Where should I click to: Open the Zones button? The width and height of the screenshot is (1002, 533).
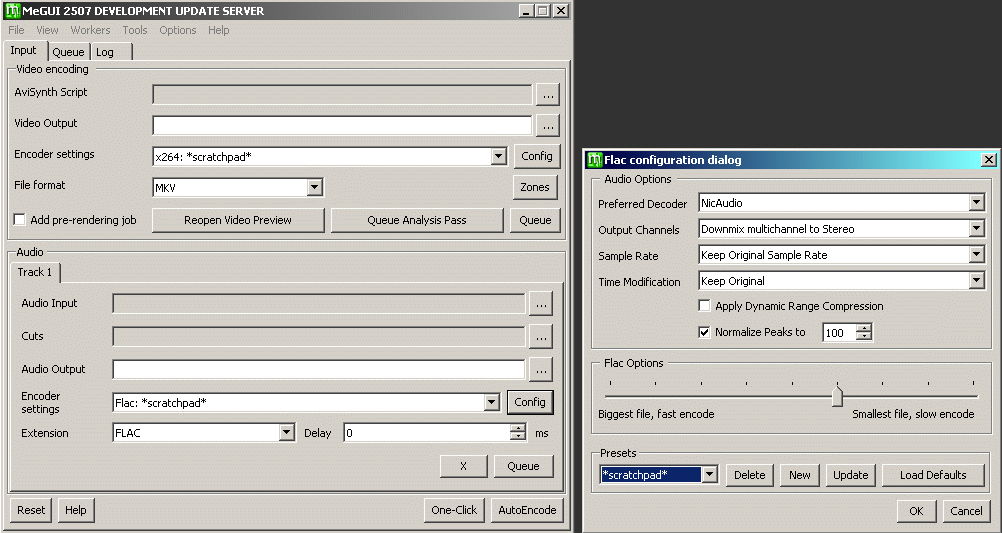[535, 187]
